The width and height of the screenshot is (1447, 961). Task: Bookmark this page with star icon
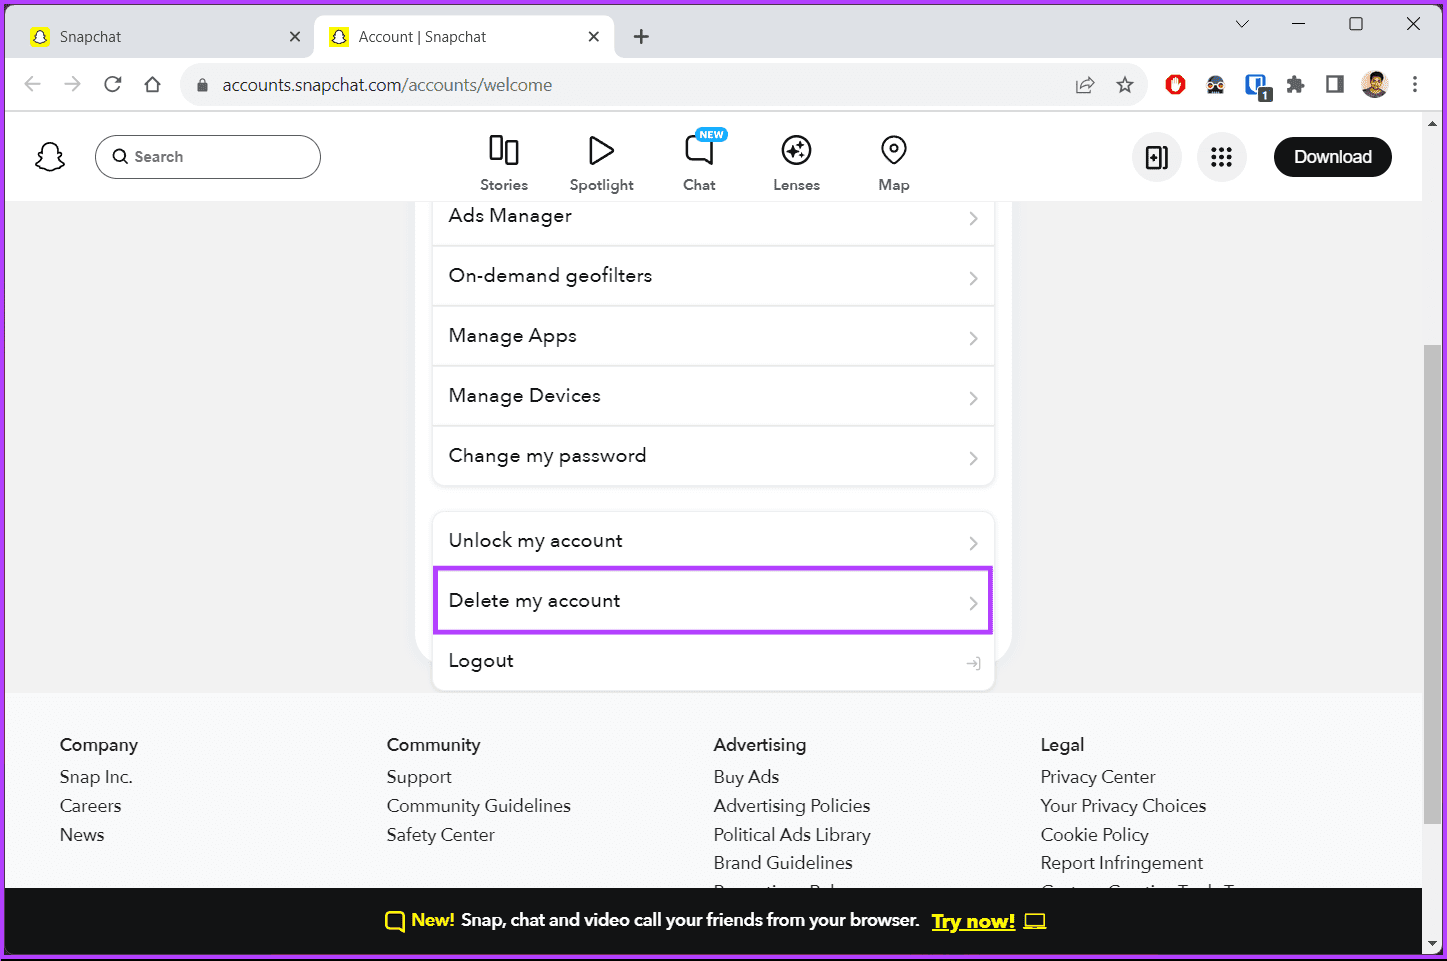(x=1125, y=85)
